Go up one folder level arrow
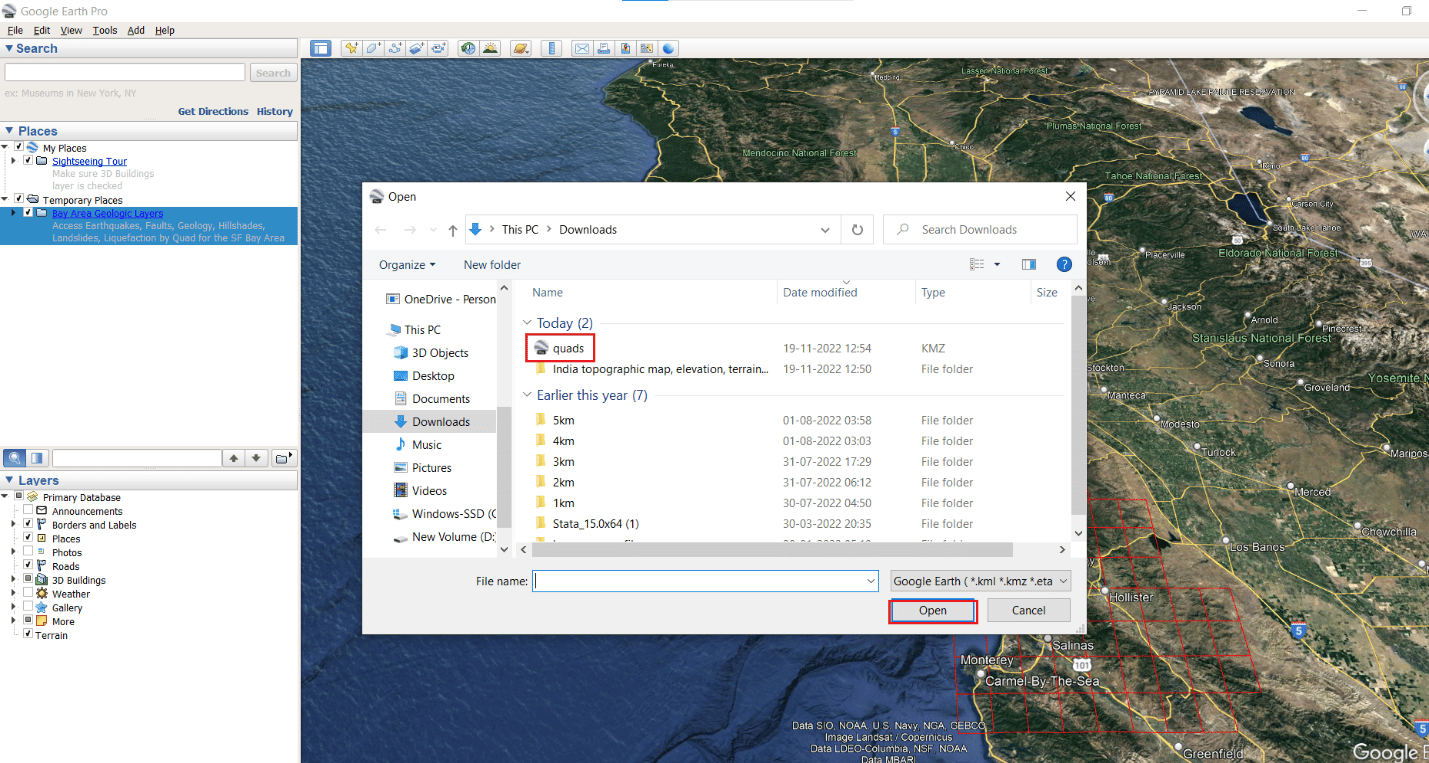Image resolution: width=1429 pixels, height=763 pixels. [453, 230]
